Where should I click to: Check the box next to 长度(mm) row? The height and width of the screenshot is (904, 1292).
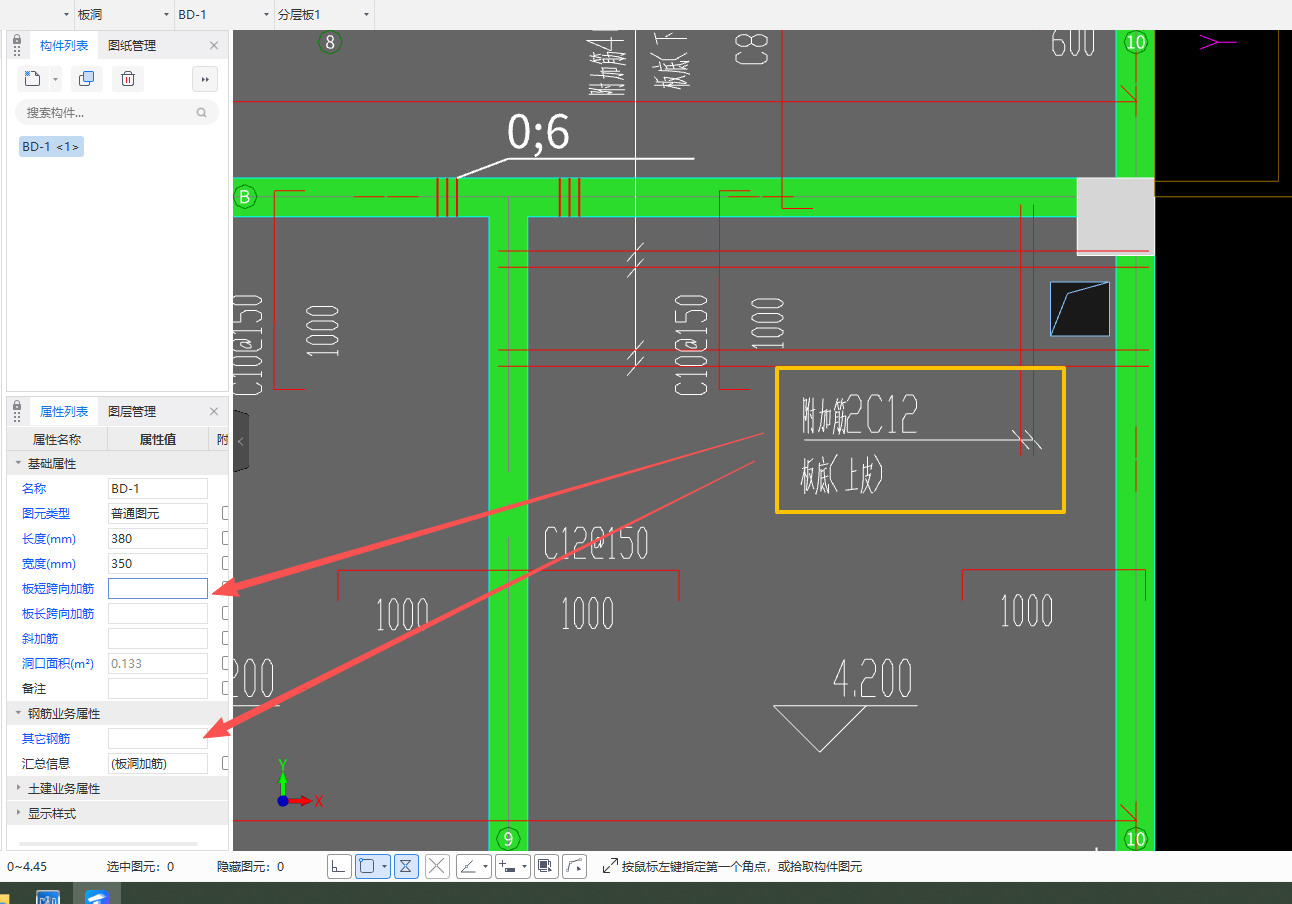click(225, 538)
